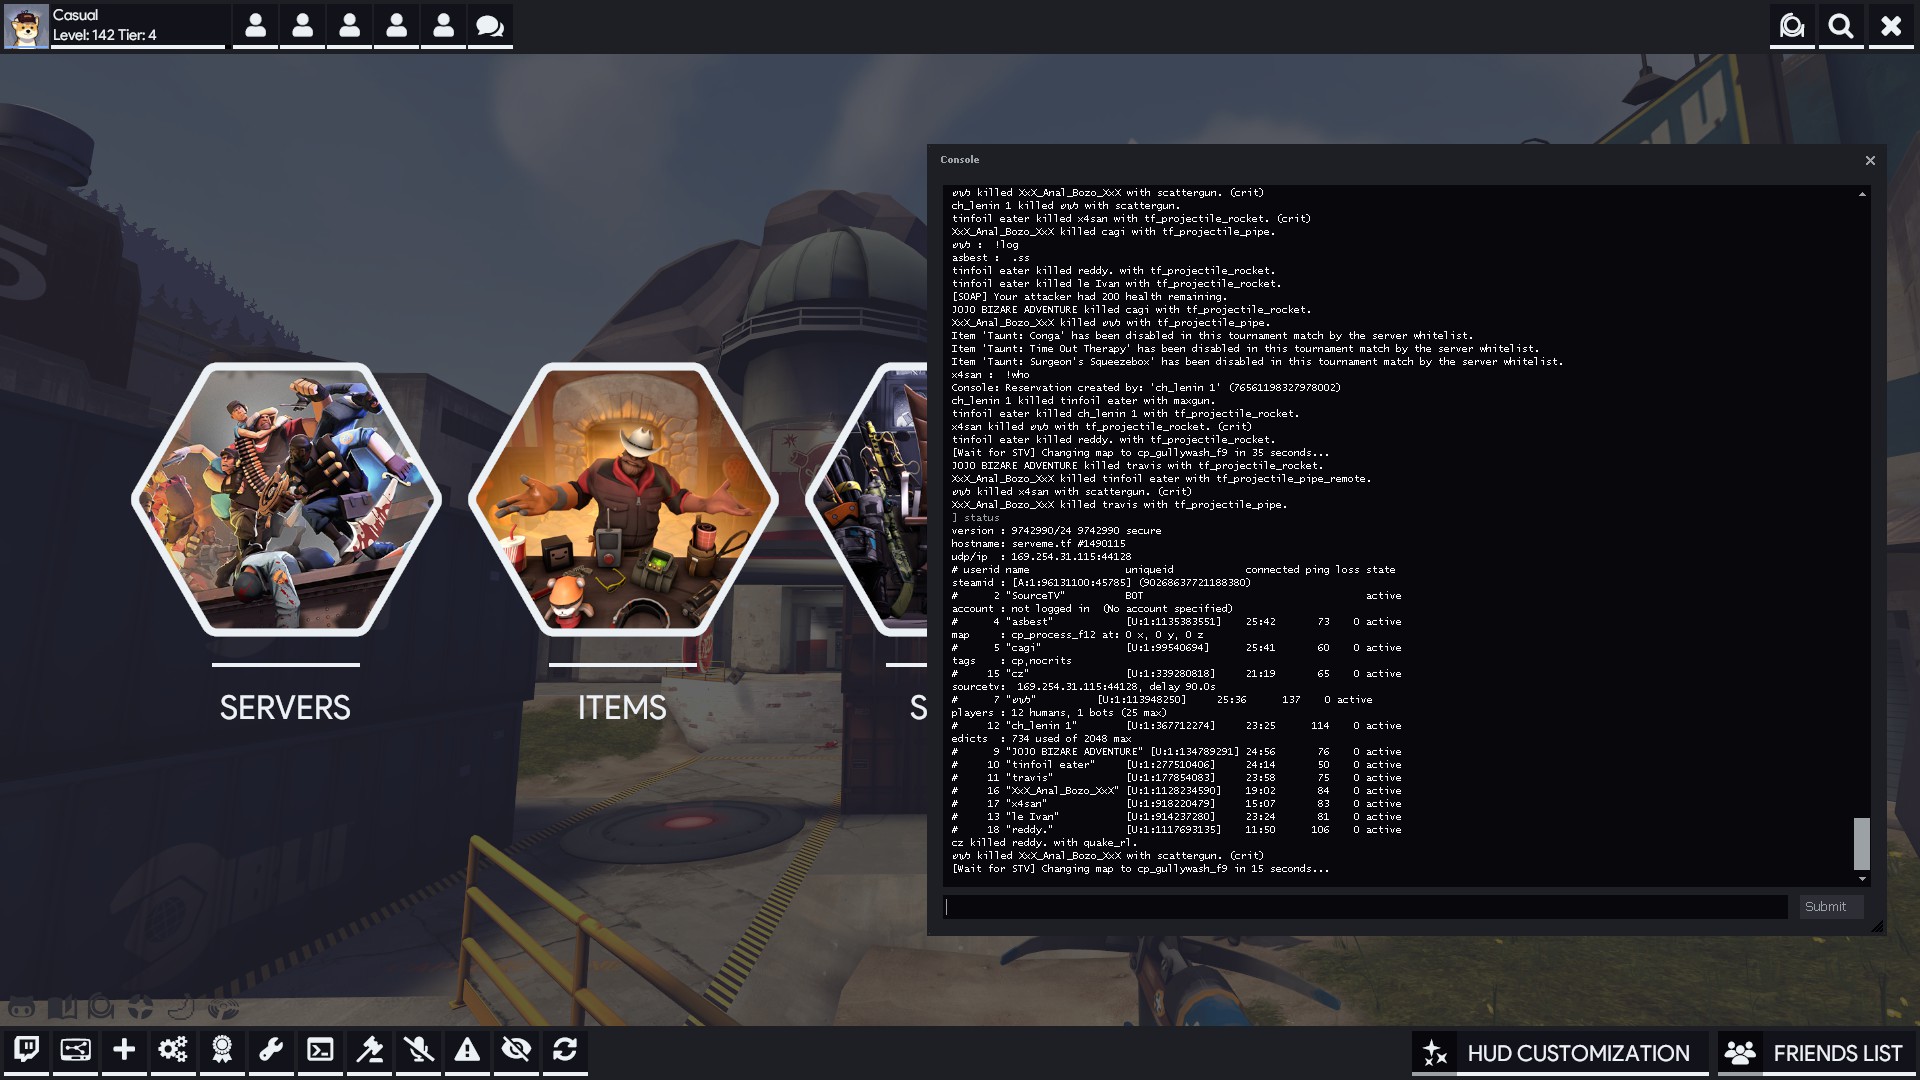Click the '[SOAP] Your attacker had 200 health' line
This screenshot has width=1920, height=1080.
pos(1088,297)
